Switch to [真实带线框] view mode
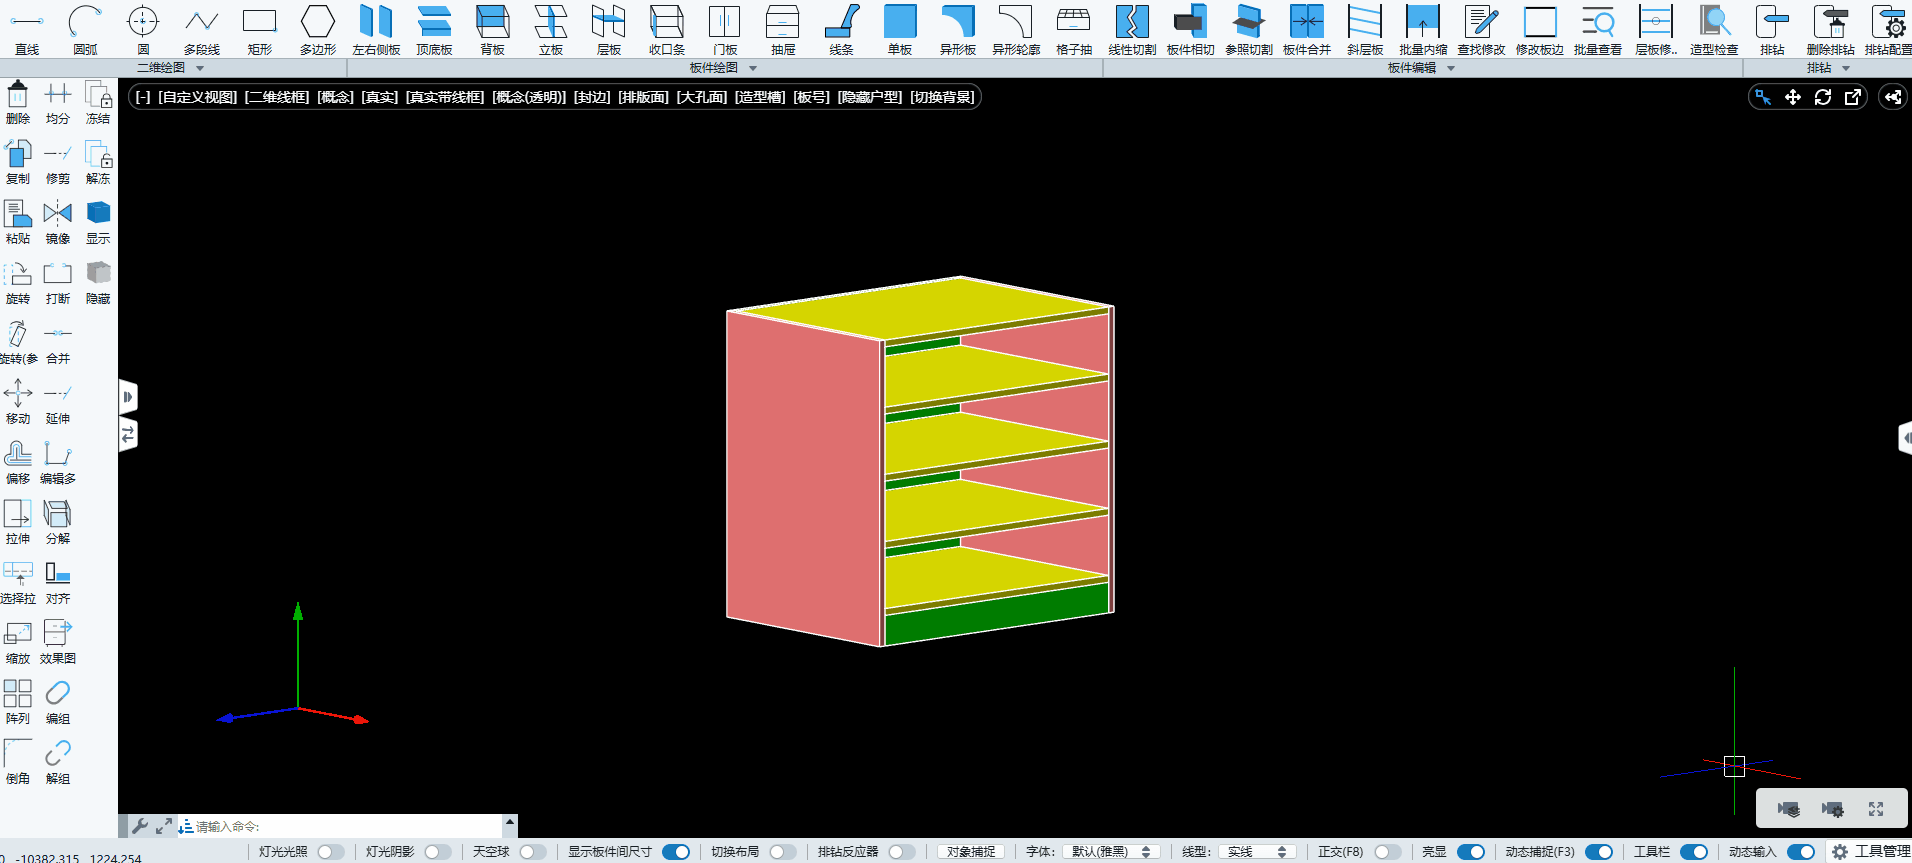 pyautogui.click(x=445, y=97)
